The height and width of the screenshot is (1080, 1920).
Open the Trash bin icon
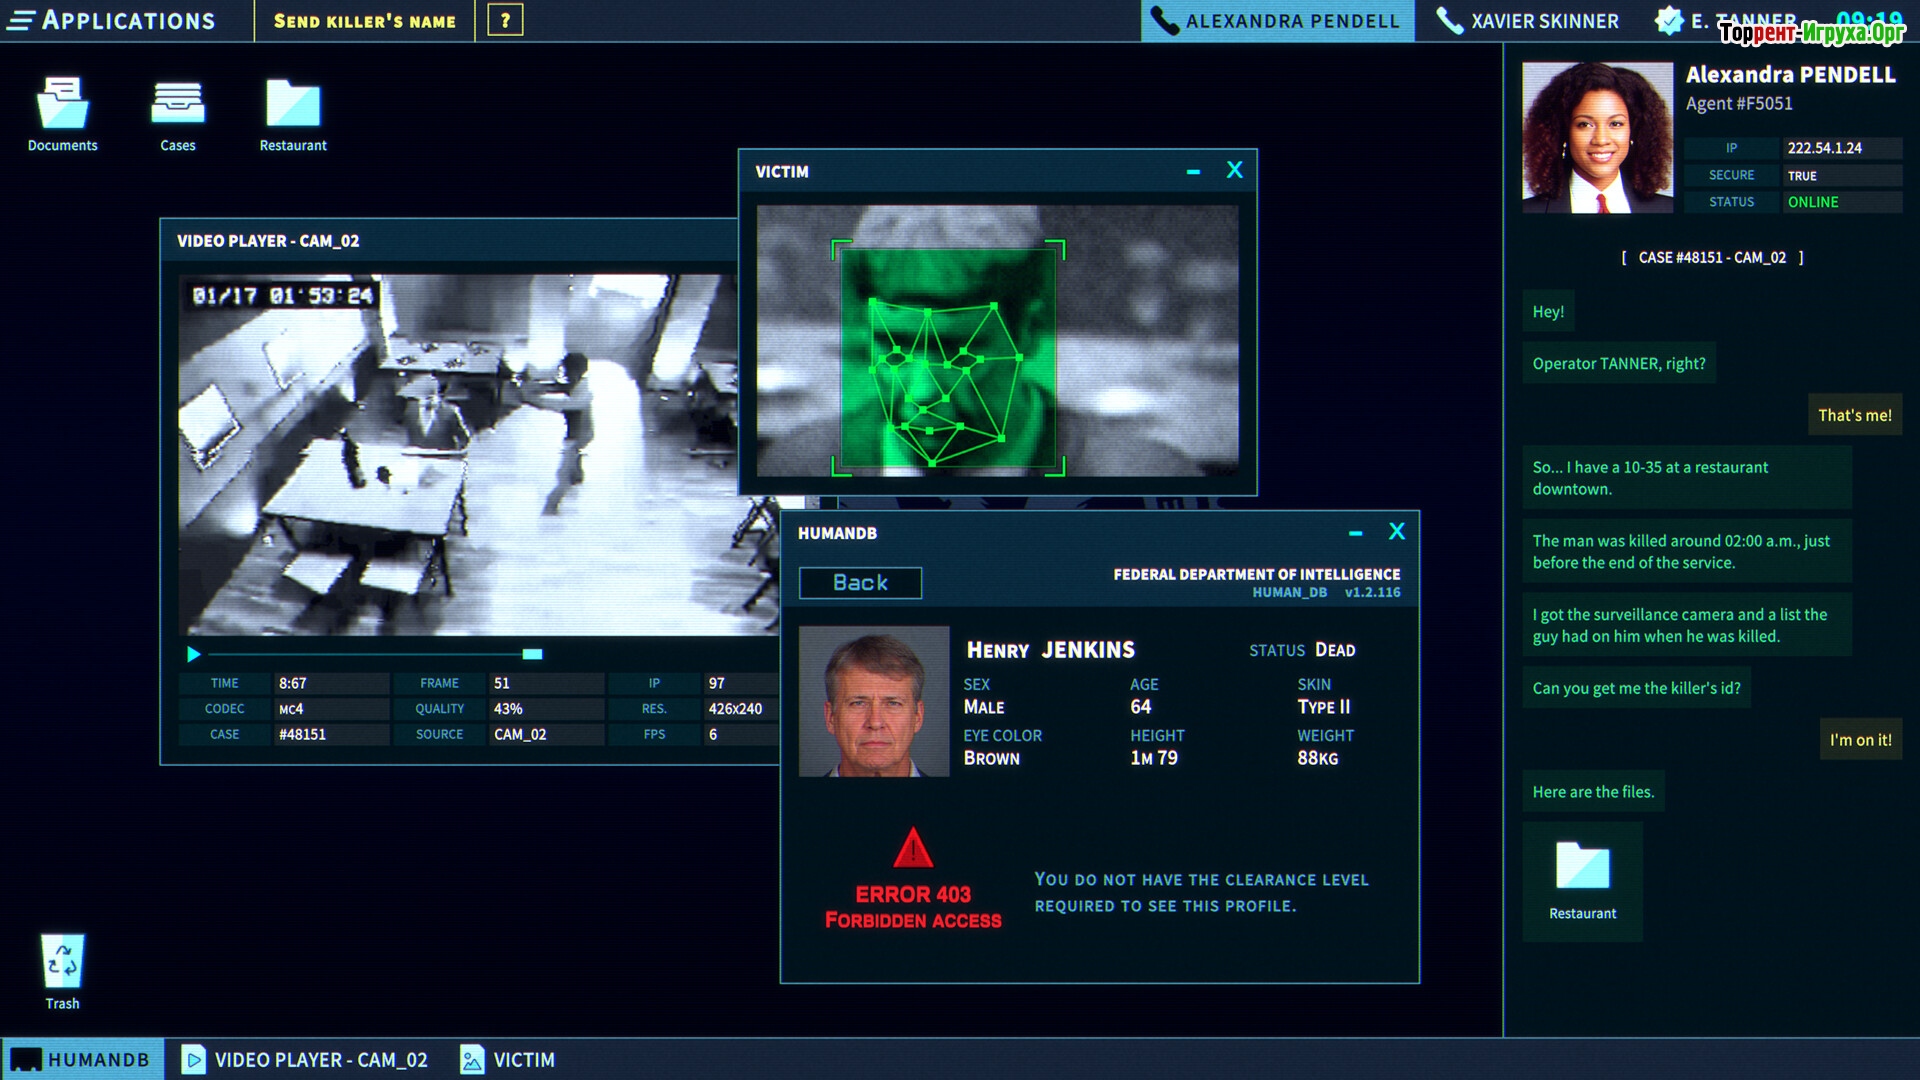[62, 962]
